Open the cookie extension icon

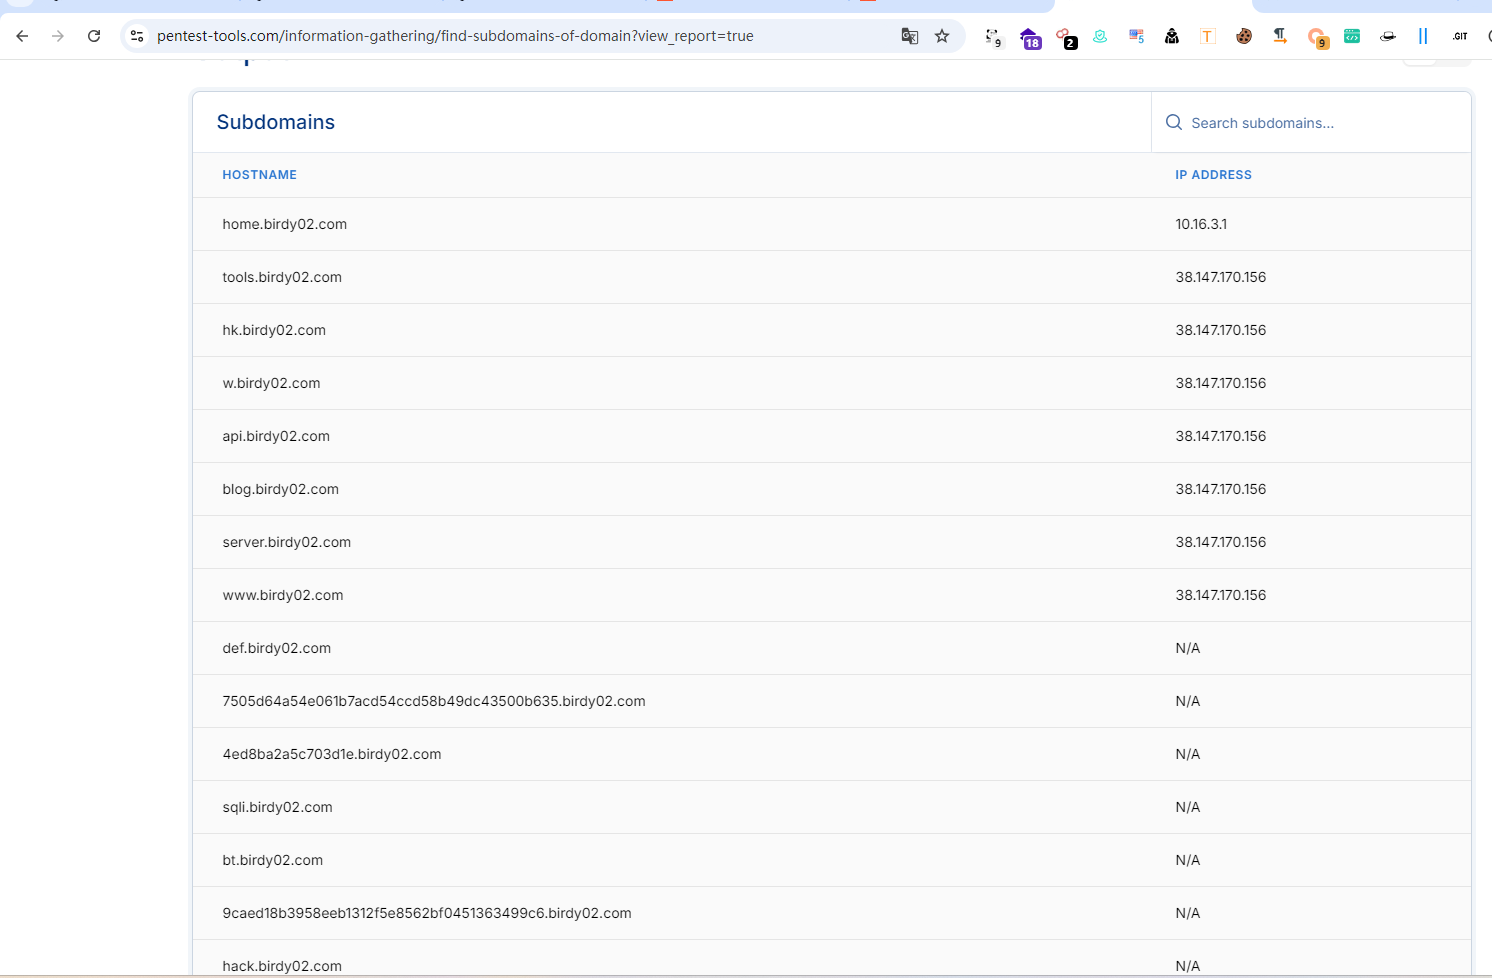coord(1244,36)
